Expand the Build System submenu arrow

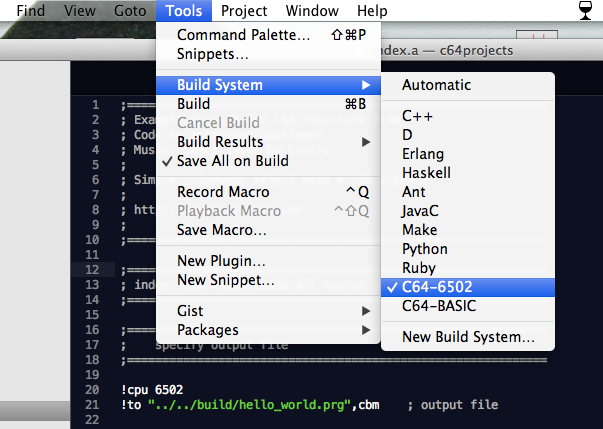coord(366,85)
